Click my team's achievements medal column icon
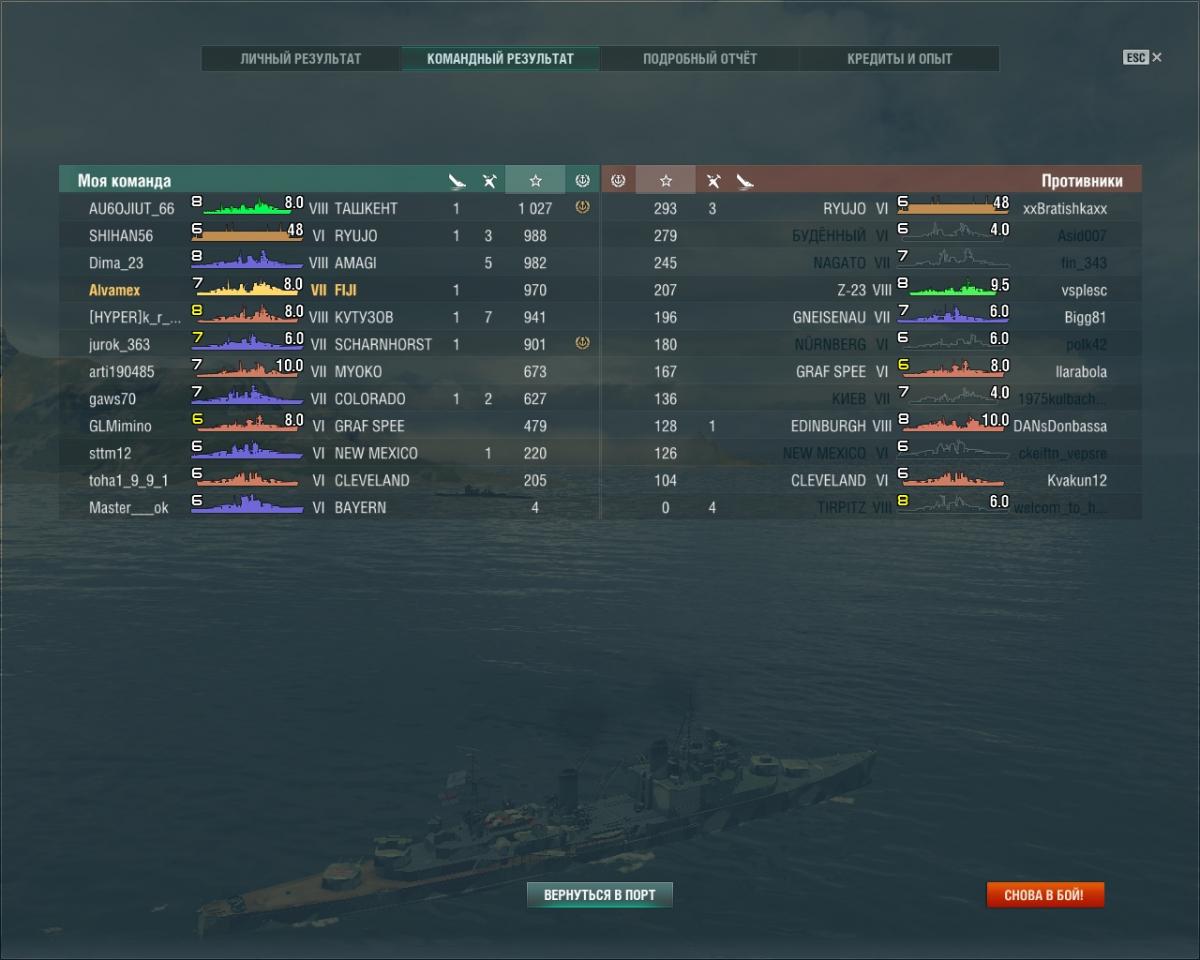Image resolution: width=1200 pixels, height=960 pixels. coord(582,181)
